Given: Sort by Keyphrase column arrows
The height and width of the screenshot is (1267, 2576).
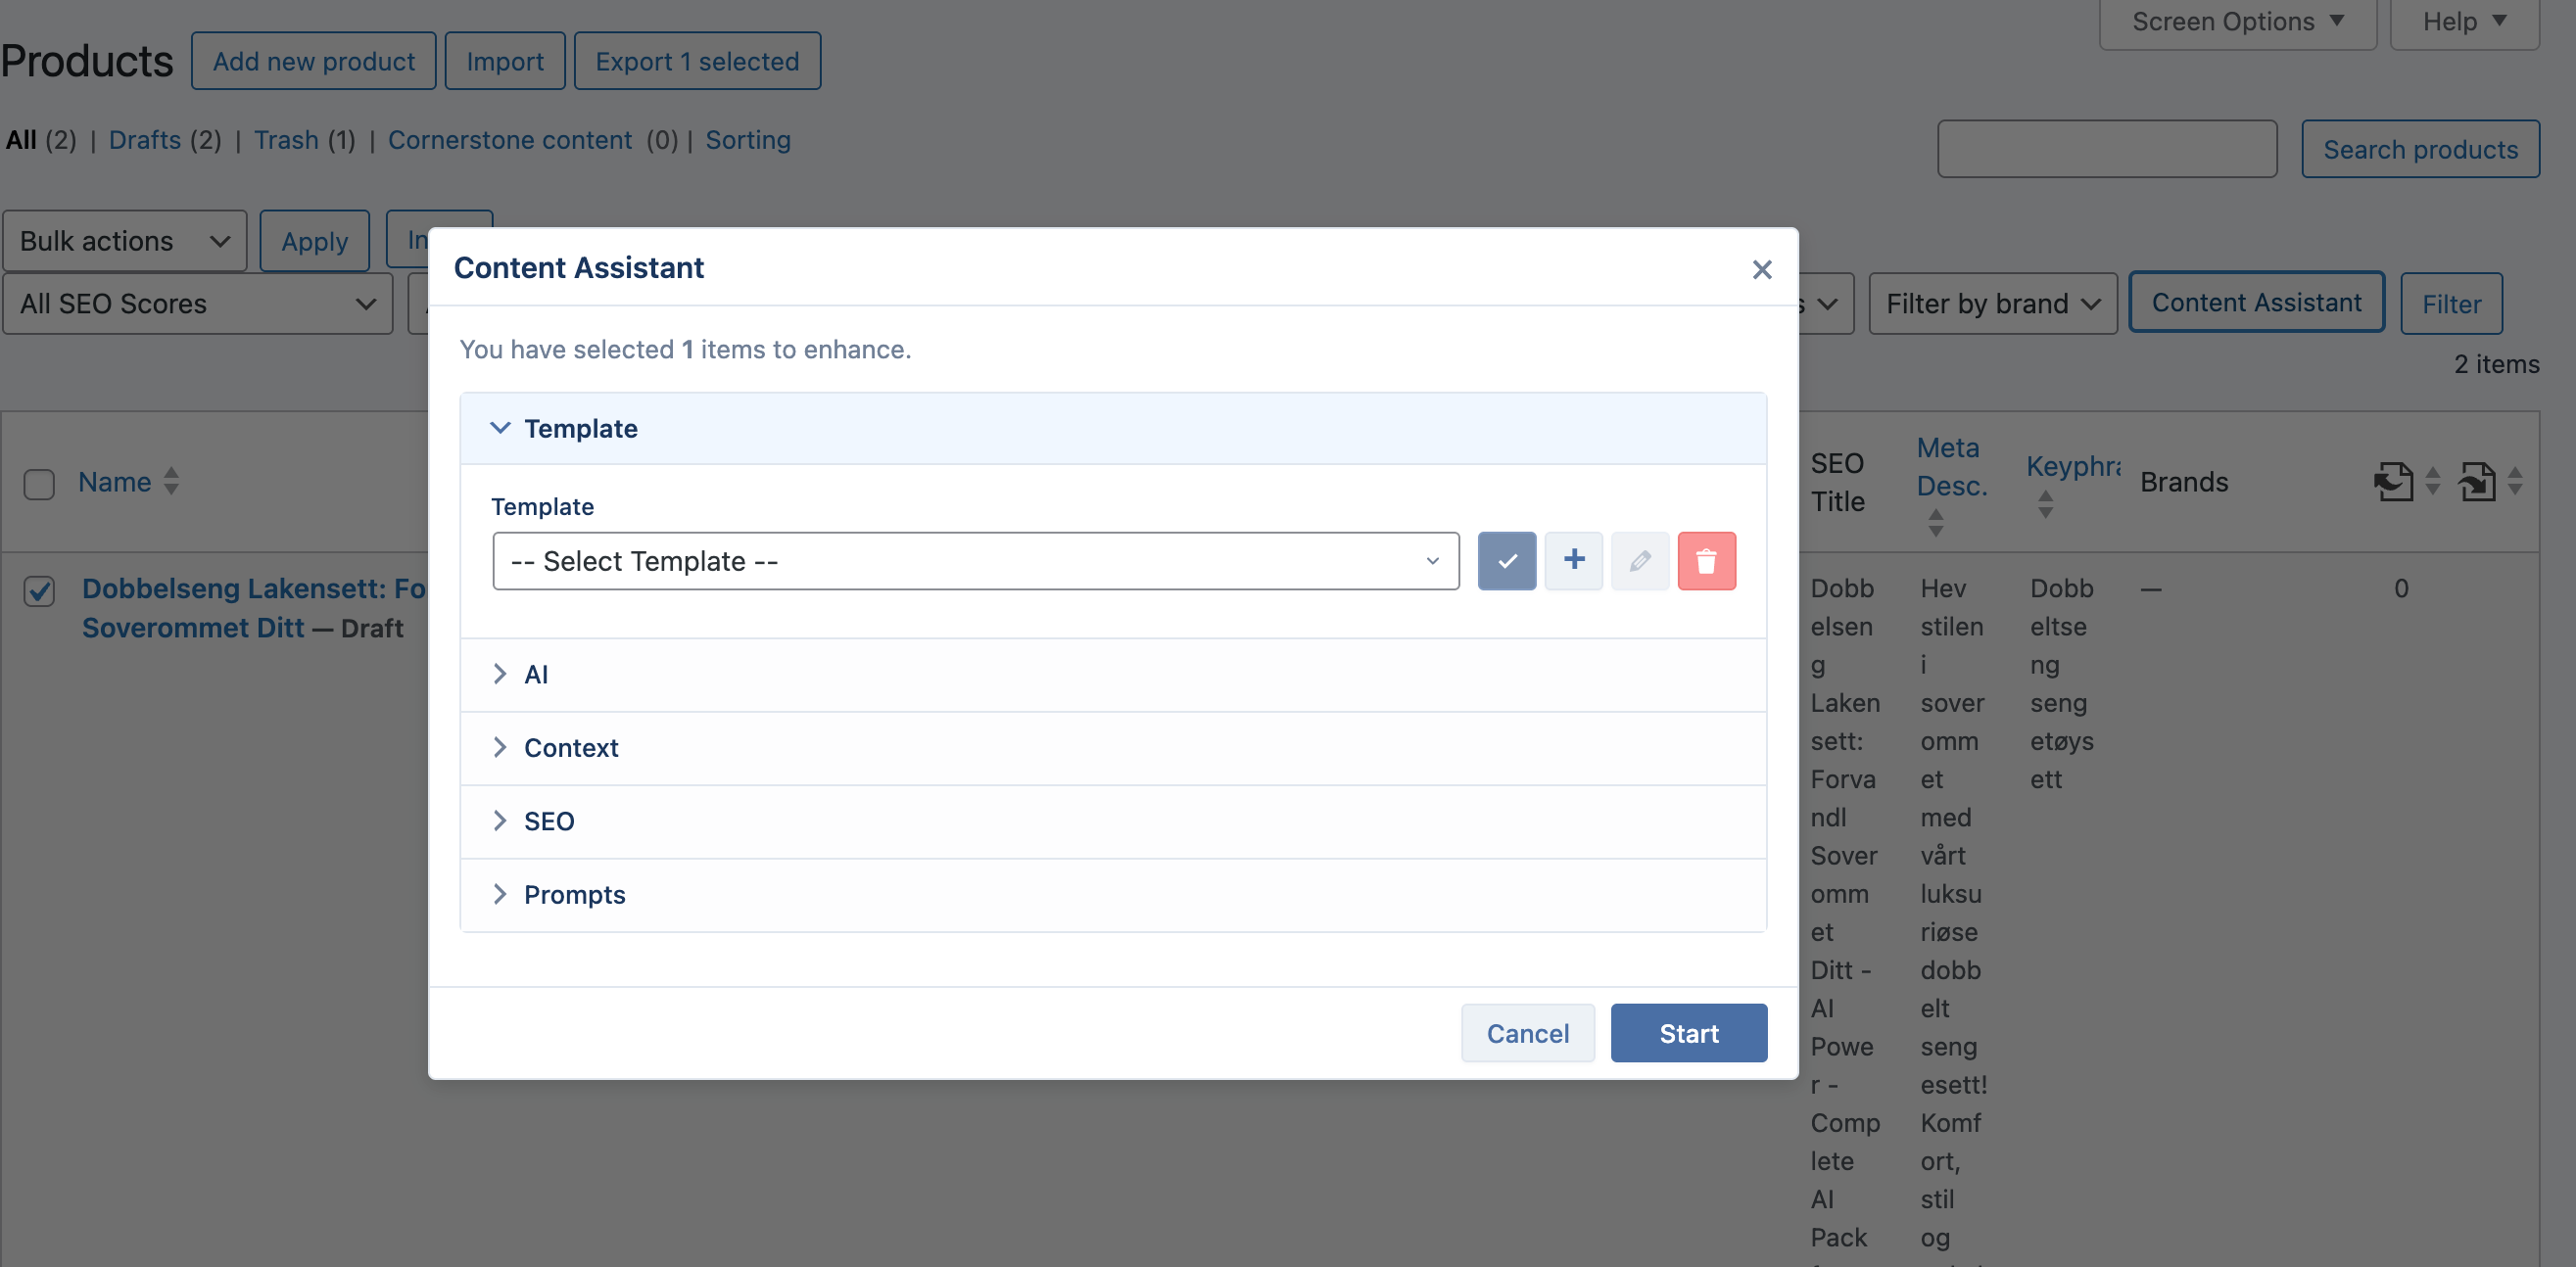Looking at the screenshot, I should click(2046, 504).
